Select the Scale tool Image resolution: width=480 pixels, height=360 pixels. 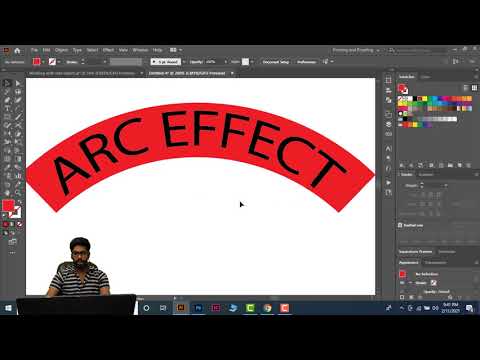coord(18,134)
